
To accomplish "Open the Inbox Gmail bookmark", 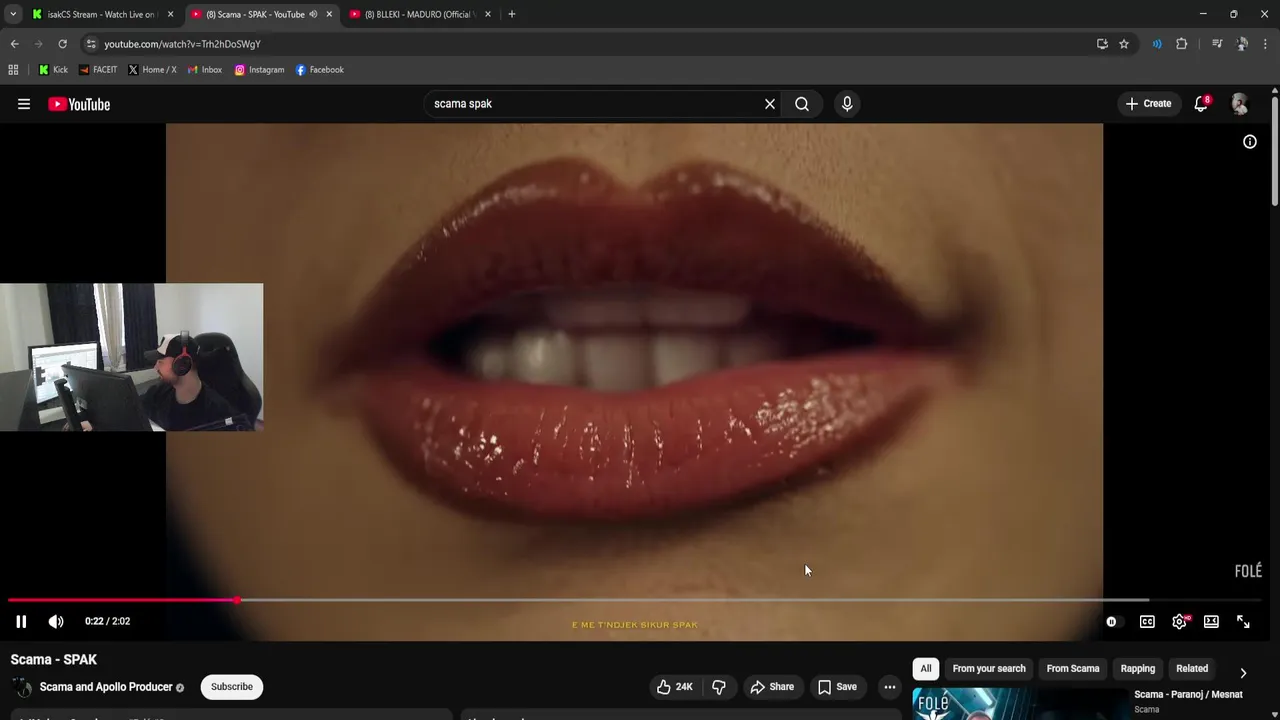I will pyautogui.click(x=205, y=70).
